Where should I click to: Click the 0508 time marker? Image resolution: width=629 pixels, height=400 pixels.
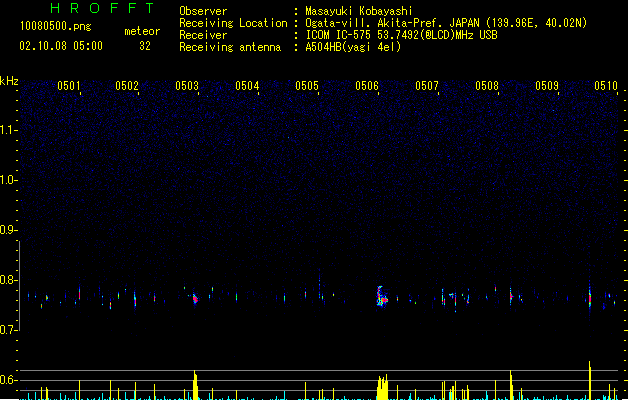487,86
